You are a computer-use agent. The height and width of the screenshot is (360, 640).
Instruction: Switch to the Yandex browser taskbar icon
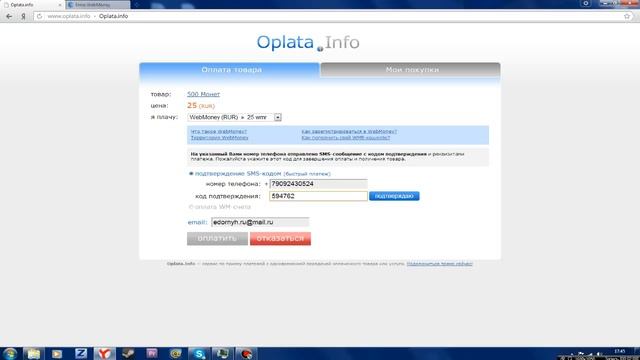click(104, 354)
